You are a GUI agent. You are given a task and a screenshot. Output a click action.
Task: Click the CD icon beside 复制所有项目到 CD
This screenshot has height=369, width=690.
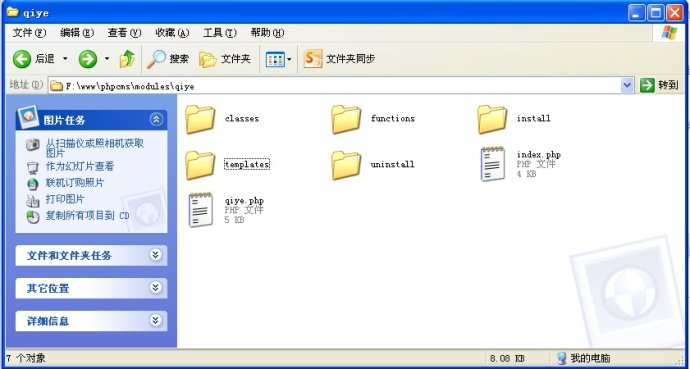pyautogui.click(x=33, y=216)
